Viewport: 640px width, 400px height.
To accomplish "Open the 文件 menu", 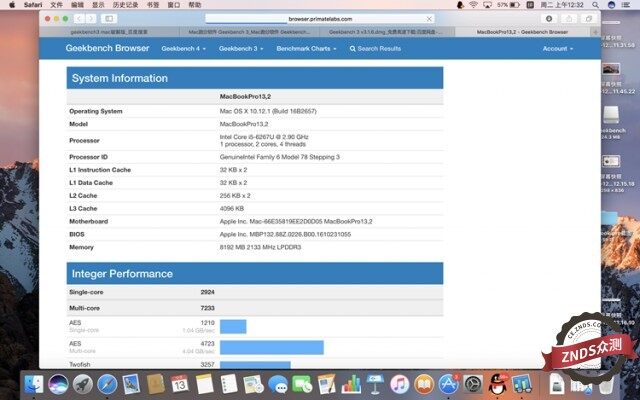I will (x=56, y=5).
